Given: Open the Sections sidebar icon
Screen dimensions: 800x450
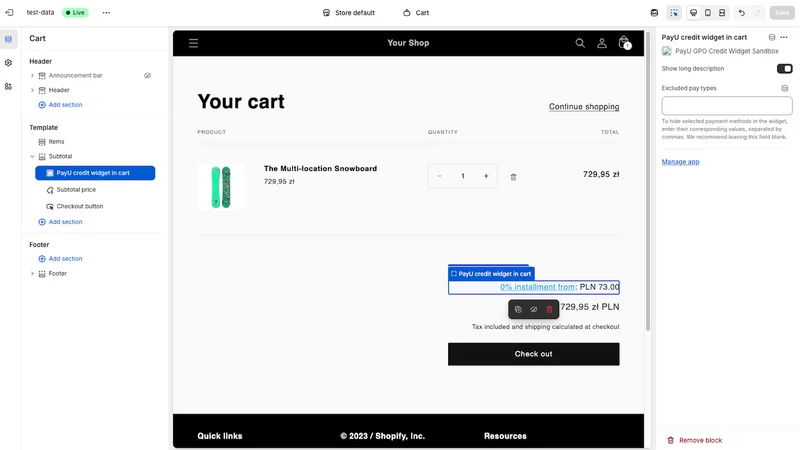Looking at the screenshot, I should point(8,39).
